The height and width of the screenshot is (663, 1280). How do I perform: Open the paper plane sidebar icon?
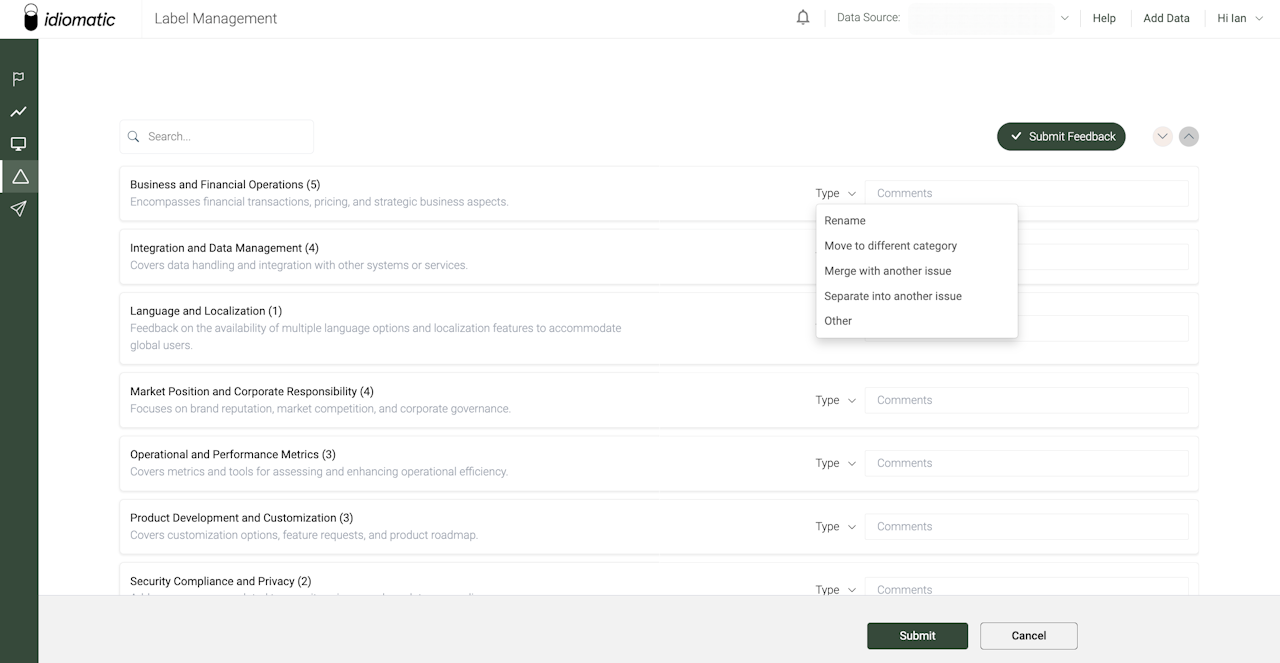[19, 209]
